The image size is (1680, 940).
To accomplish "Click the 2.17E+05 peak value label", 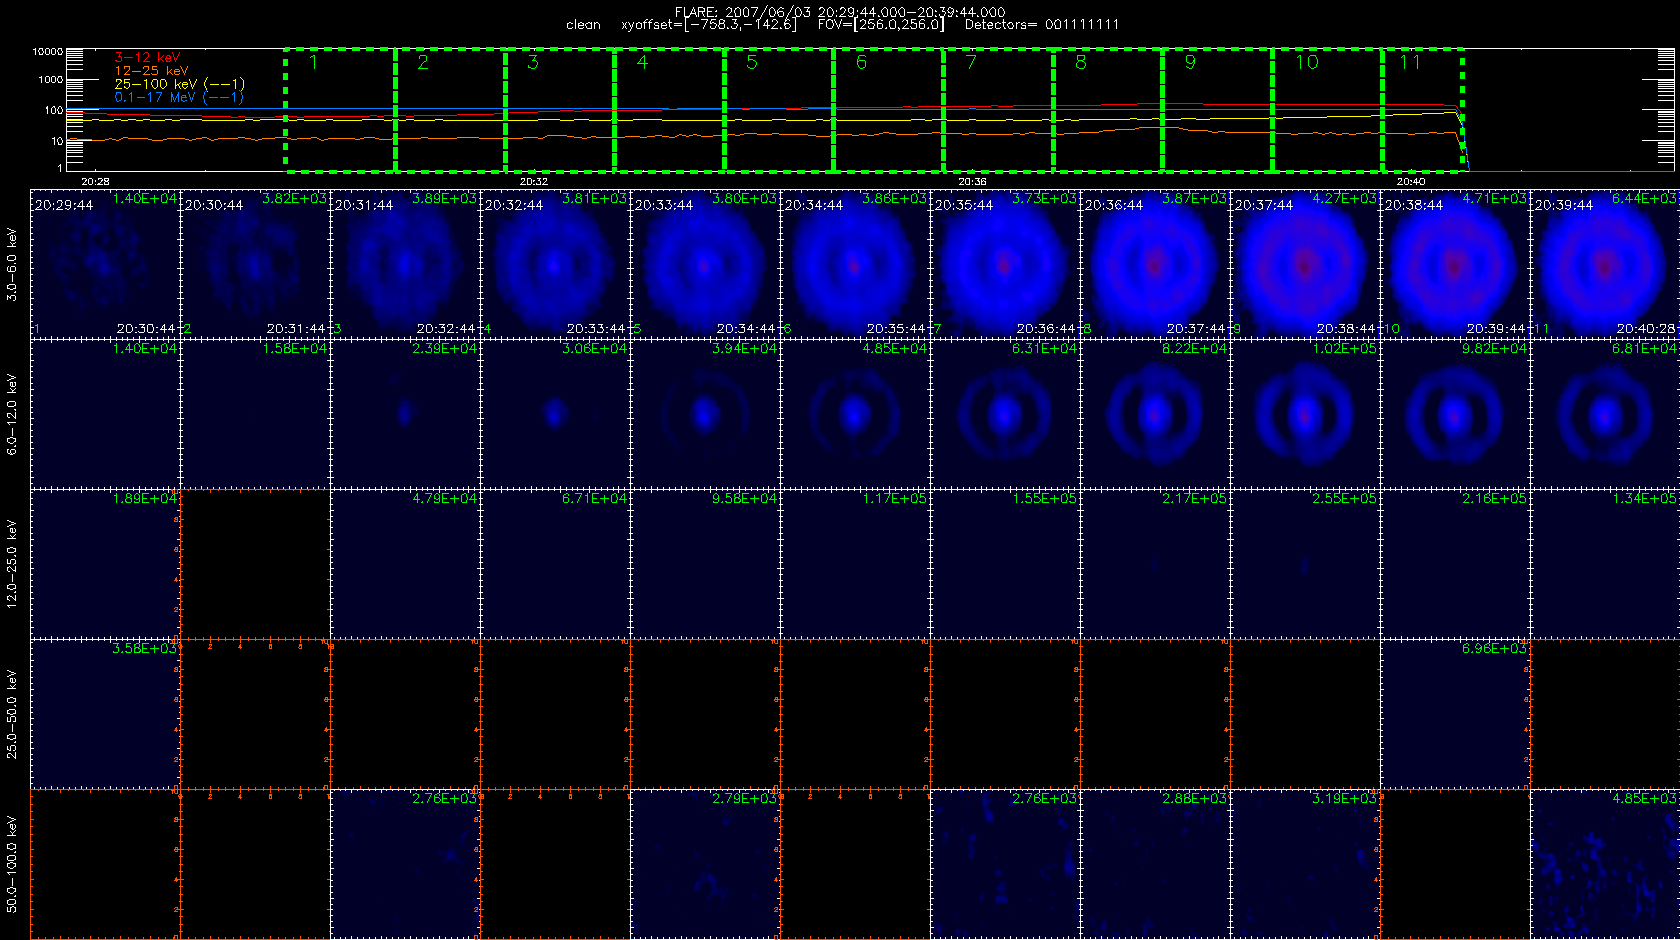I will [x=1194, y=499].
